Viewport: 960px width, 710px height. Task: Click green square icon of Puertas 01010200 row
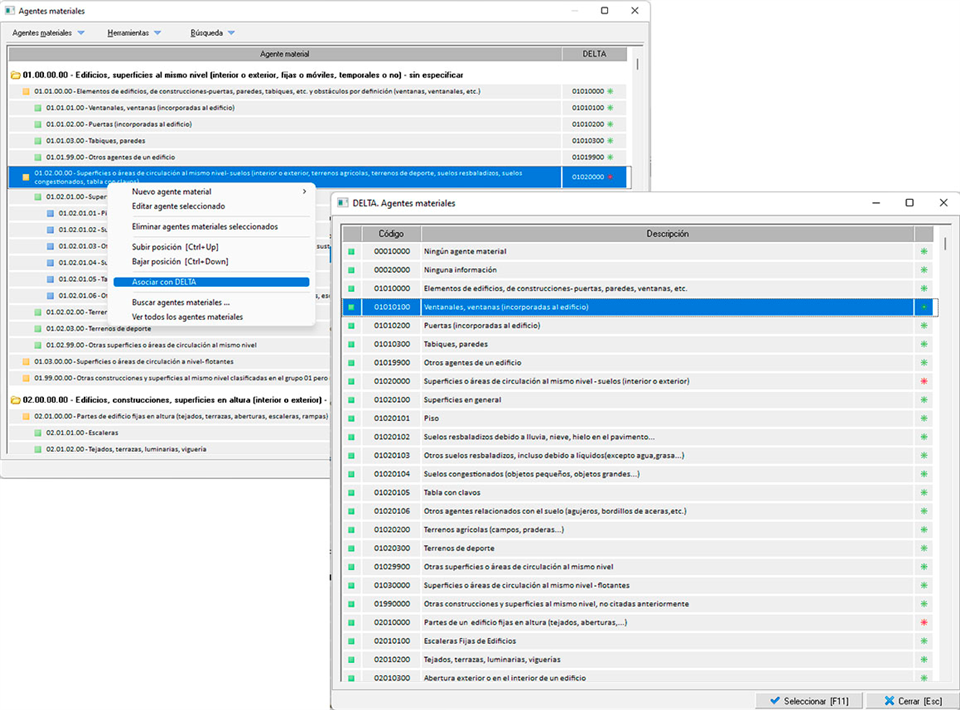click(351, 326)
